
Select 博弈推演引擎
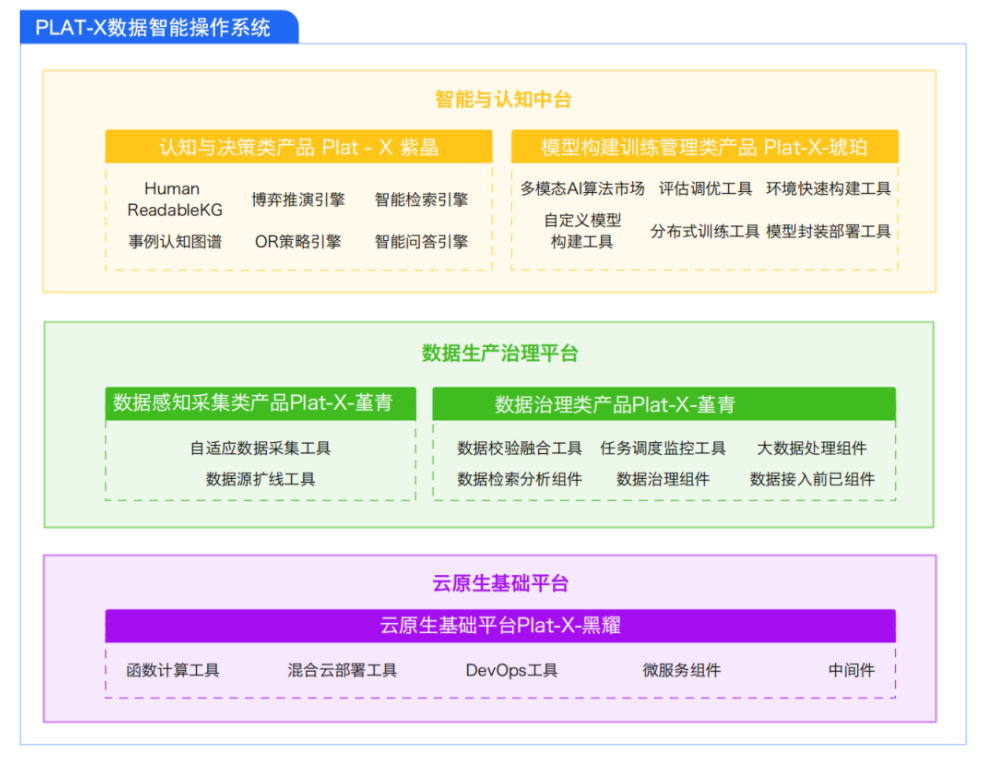[298, 199]
